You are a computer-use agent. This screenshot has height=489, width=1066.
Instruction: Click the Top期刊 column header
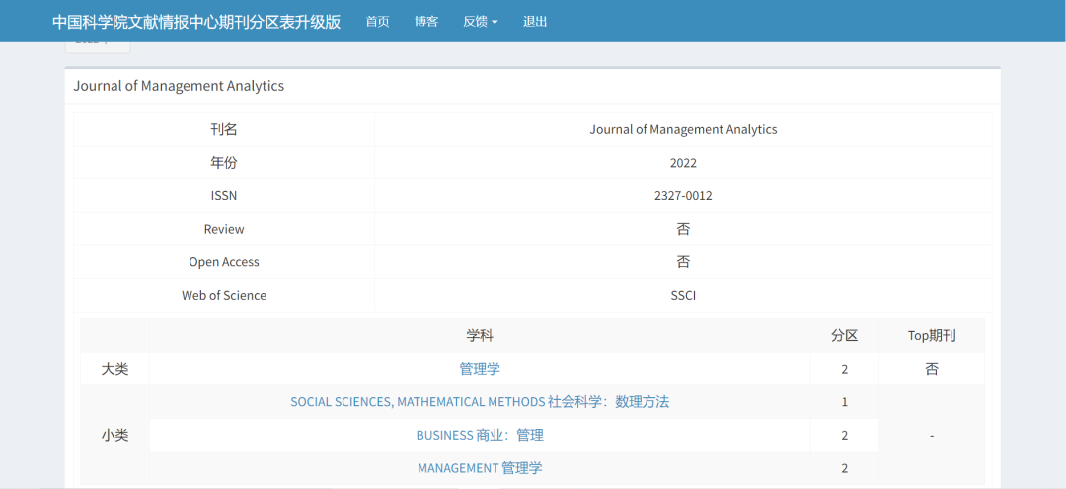931,336
